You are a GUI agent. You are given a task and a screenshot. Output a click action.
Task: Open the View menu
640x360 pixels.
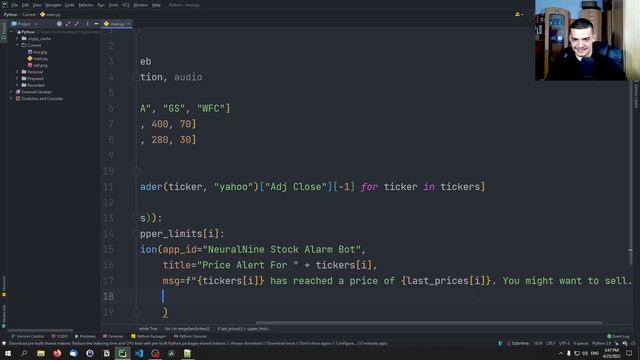pos(37,5)
